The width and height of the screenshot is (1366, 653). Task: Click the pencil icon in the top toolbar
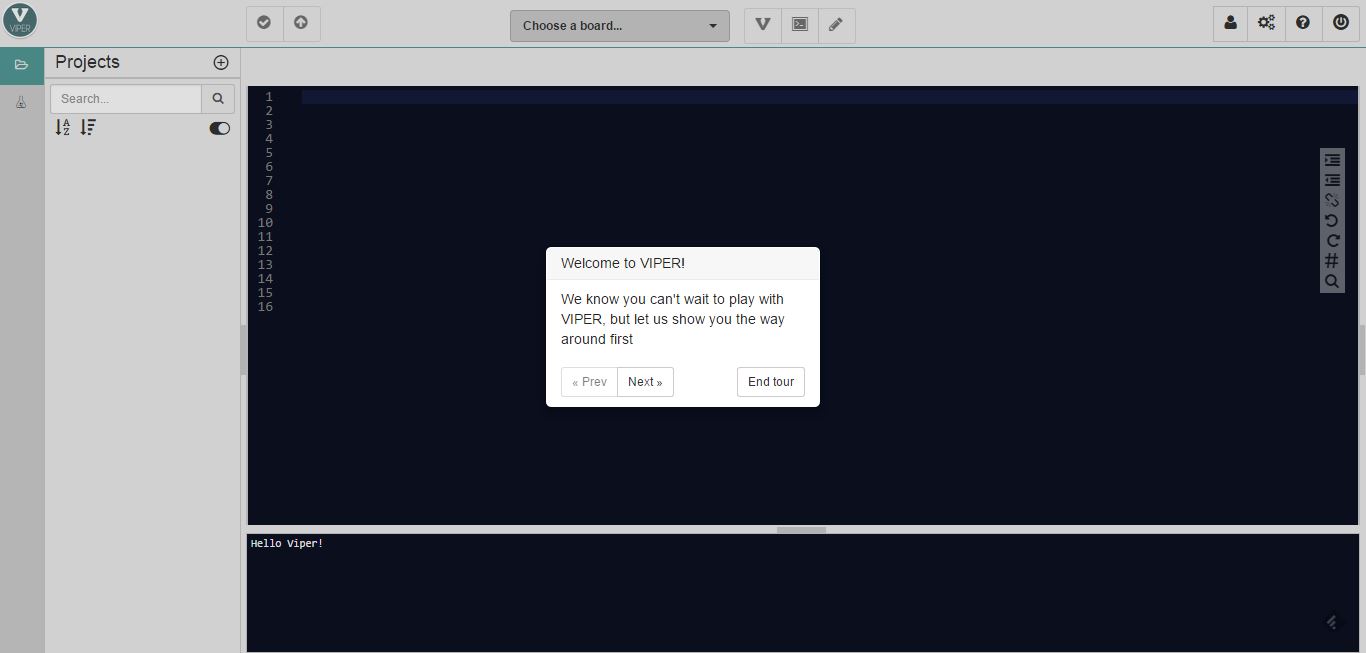point(836,25)
